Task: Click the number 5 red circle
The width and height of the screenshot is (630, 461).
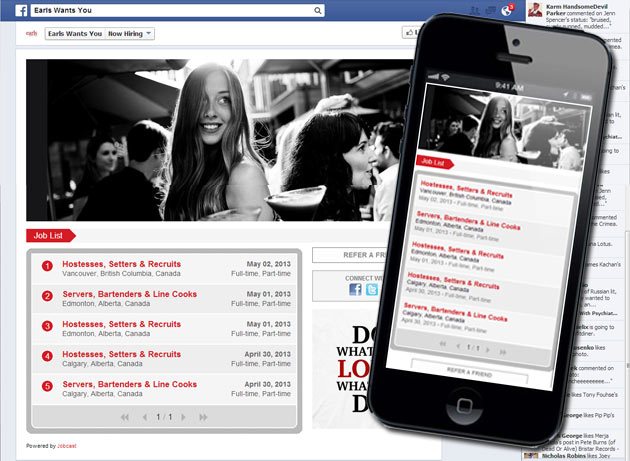Action: 47,386
